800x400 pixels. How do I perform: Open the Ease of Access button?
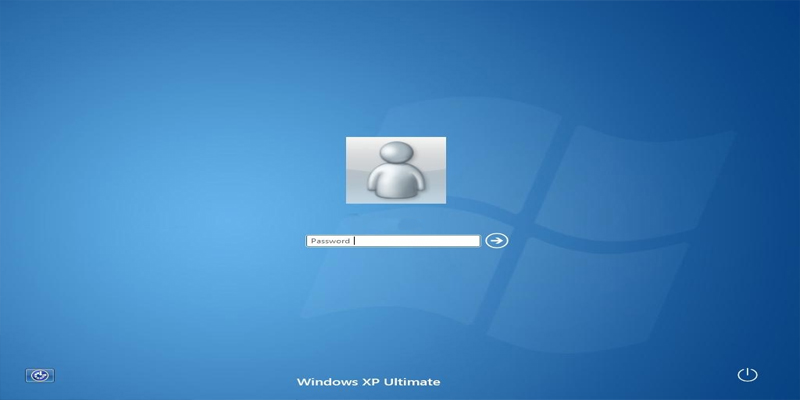tap(40, 376)
